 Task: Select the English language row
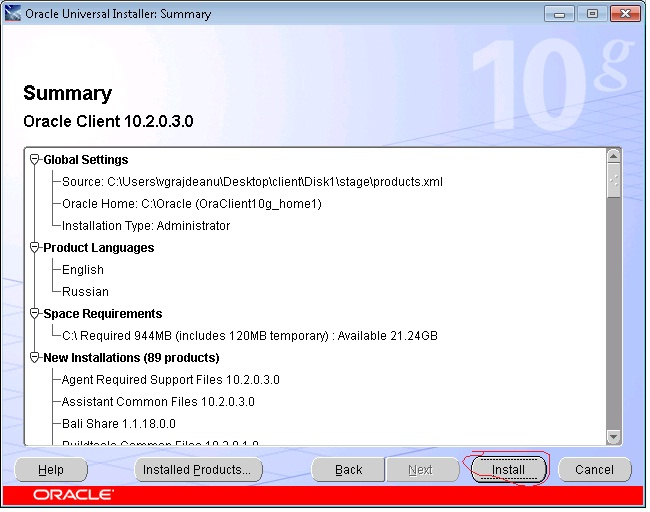point(83,269)
